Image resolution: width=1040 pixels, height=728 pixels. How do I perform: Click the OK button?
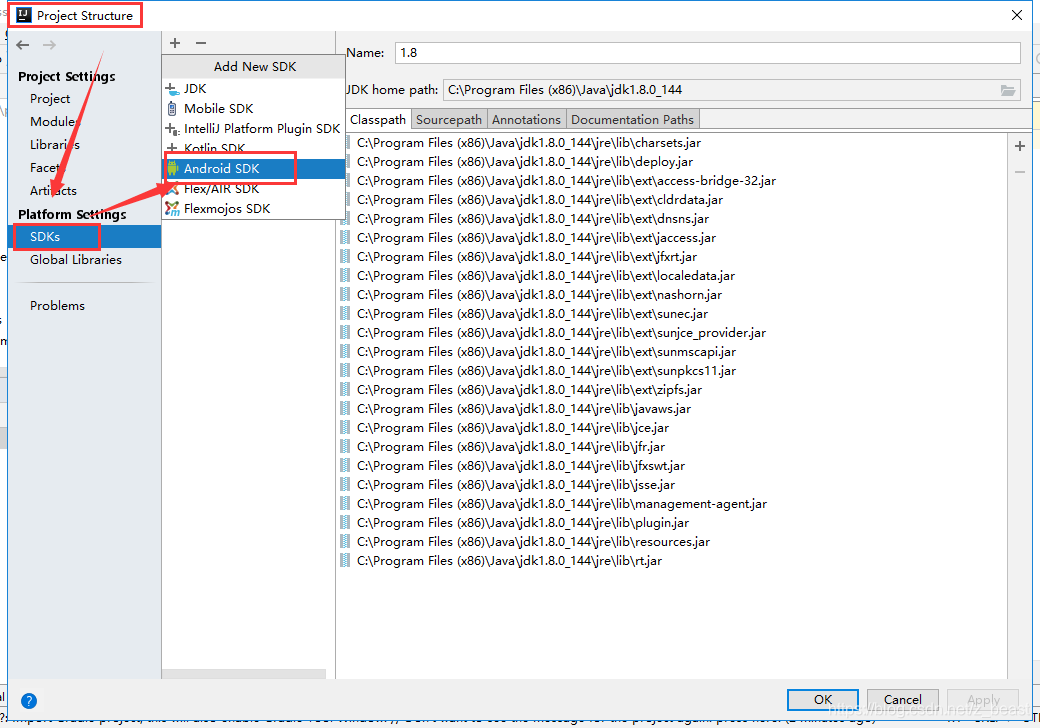click(823, 699)
